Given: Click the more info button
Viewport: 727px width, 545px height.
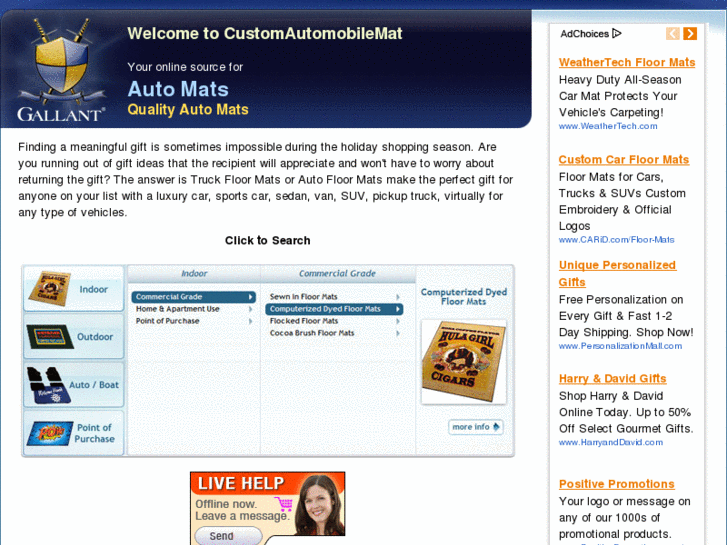Looking at the screenshot, I should 476,427.
